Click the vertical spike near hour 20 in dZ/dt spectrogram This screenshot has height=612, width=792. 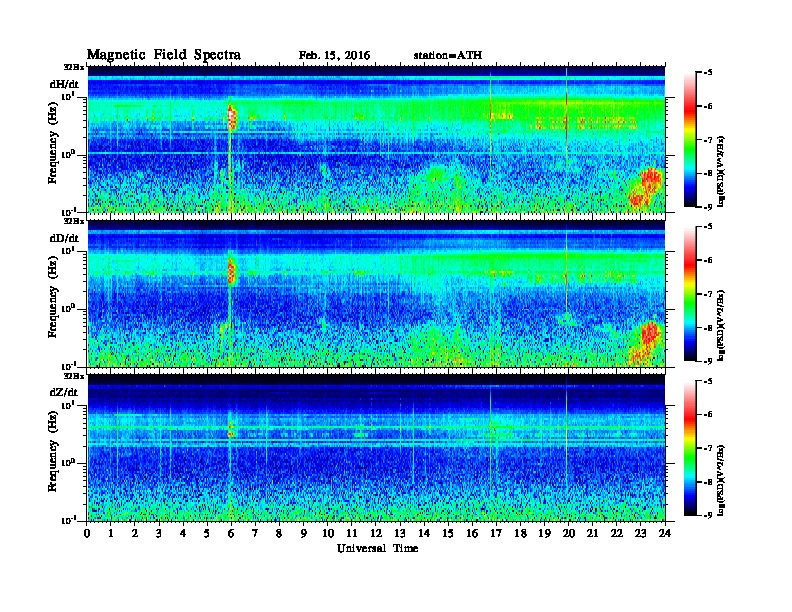click(x=567, y=434)
